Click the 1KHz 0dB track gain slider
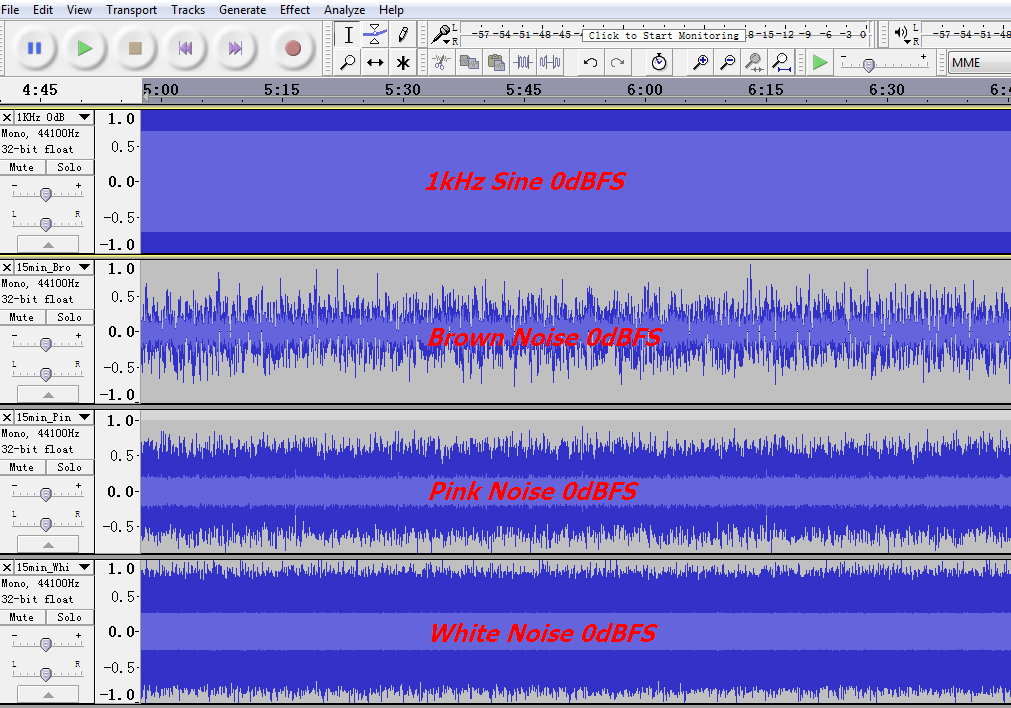Screen dimensions: 1011x708 coord(46,193)
